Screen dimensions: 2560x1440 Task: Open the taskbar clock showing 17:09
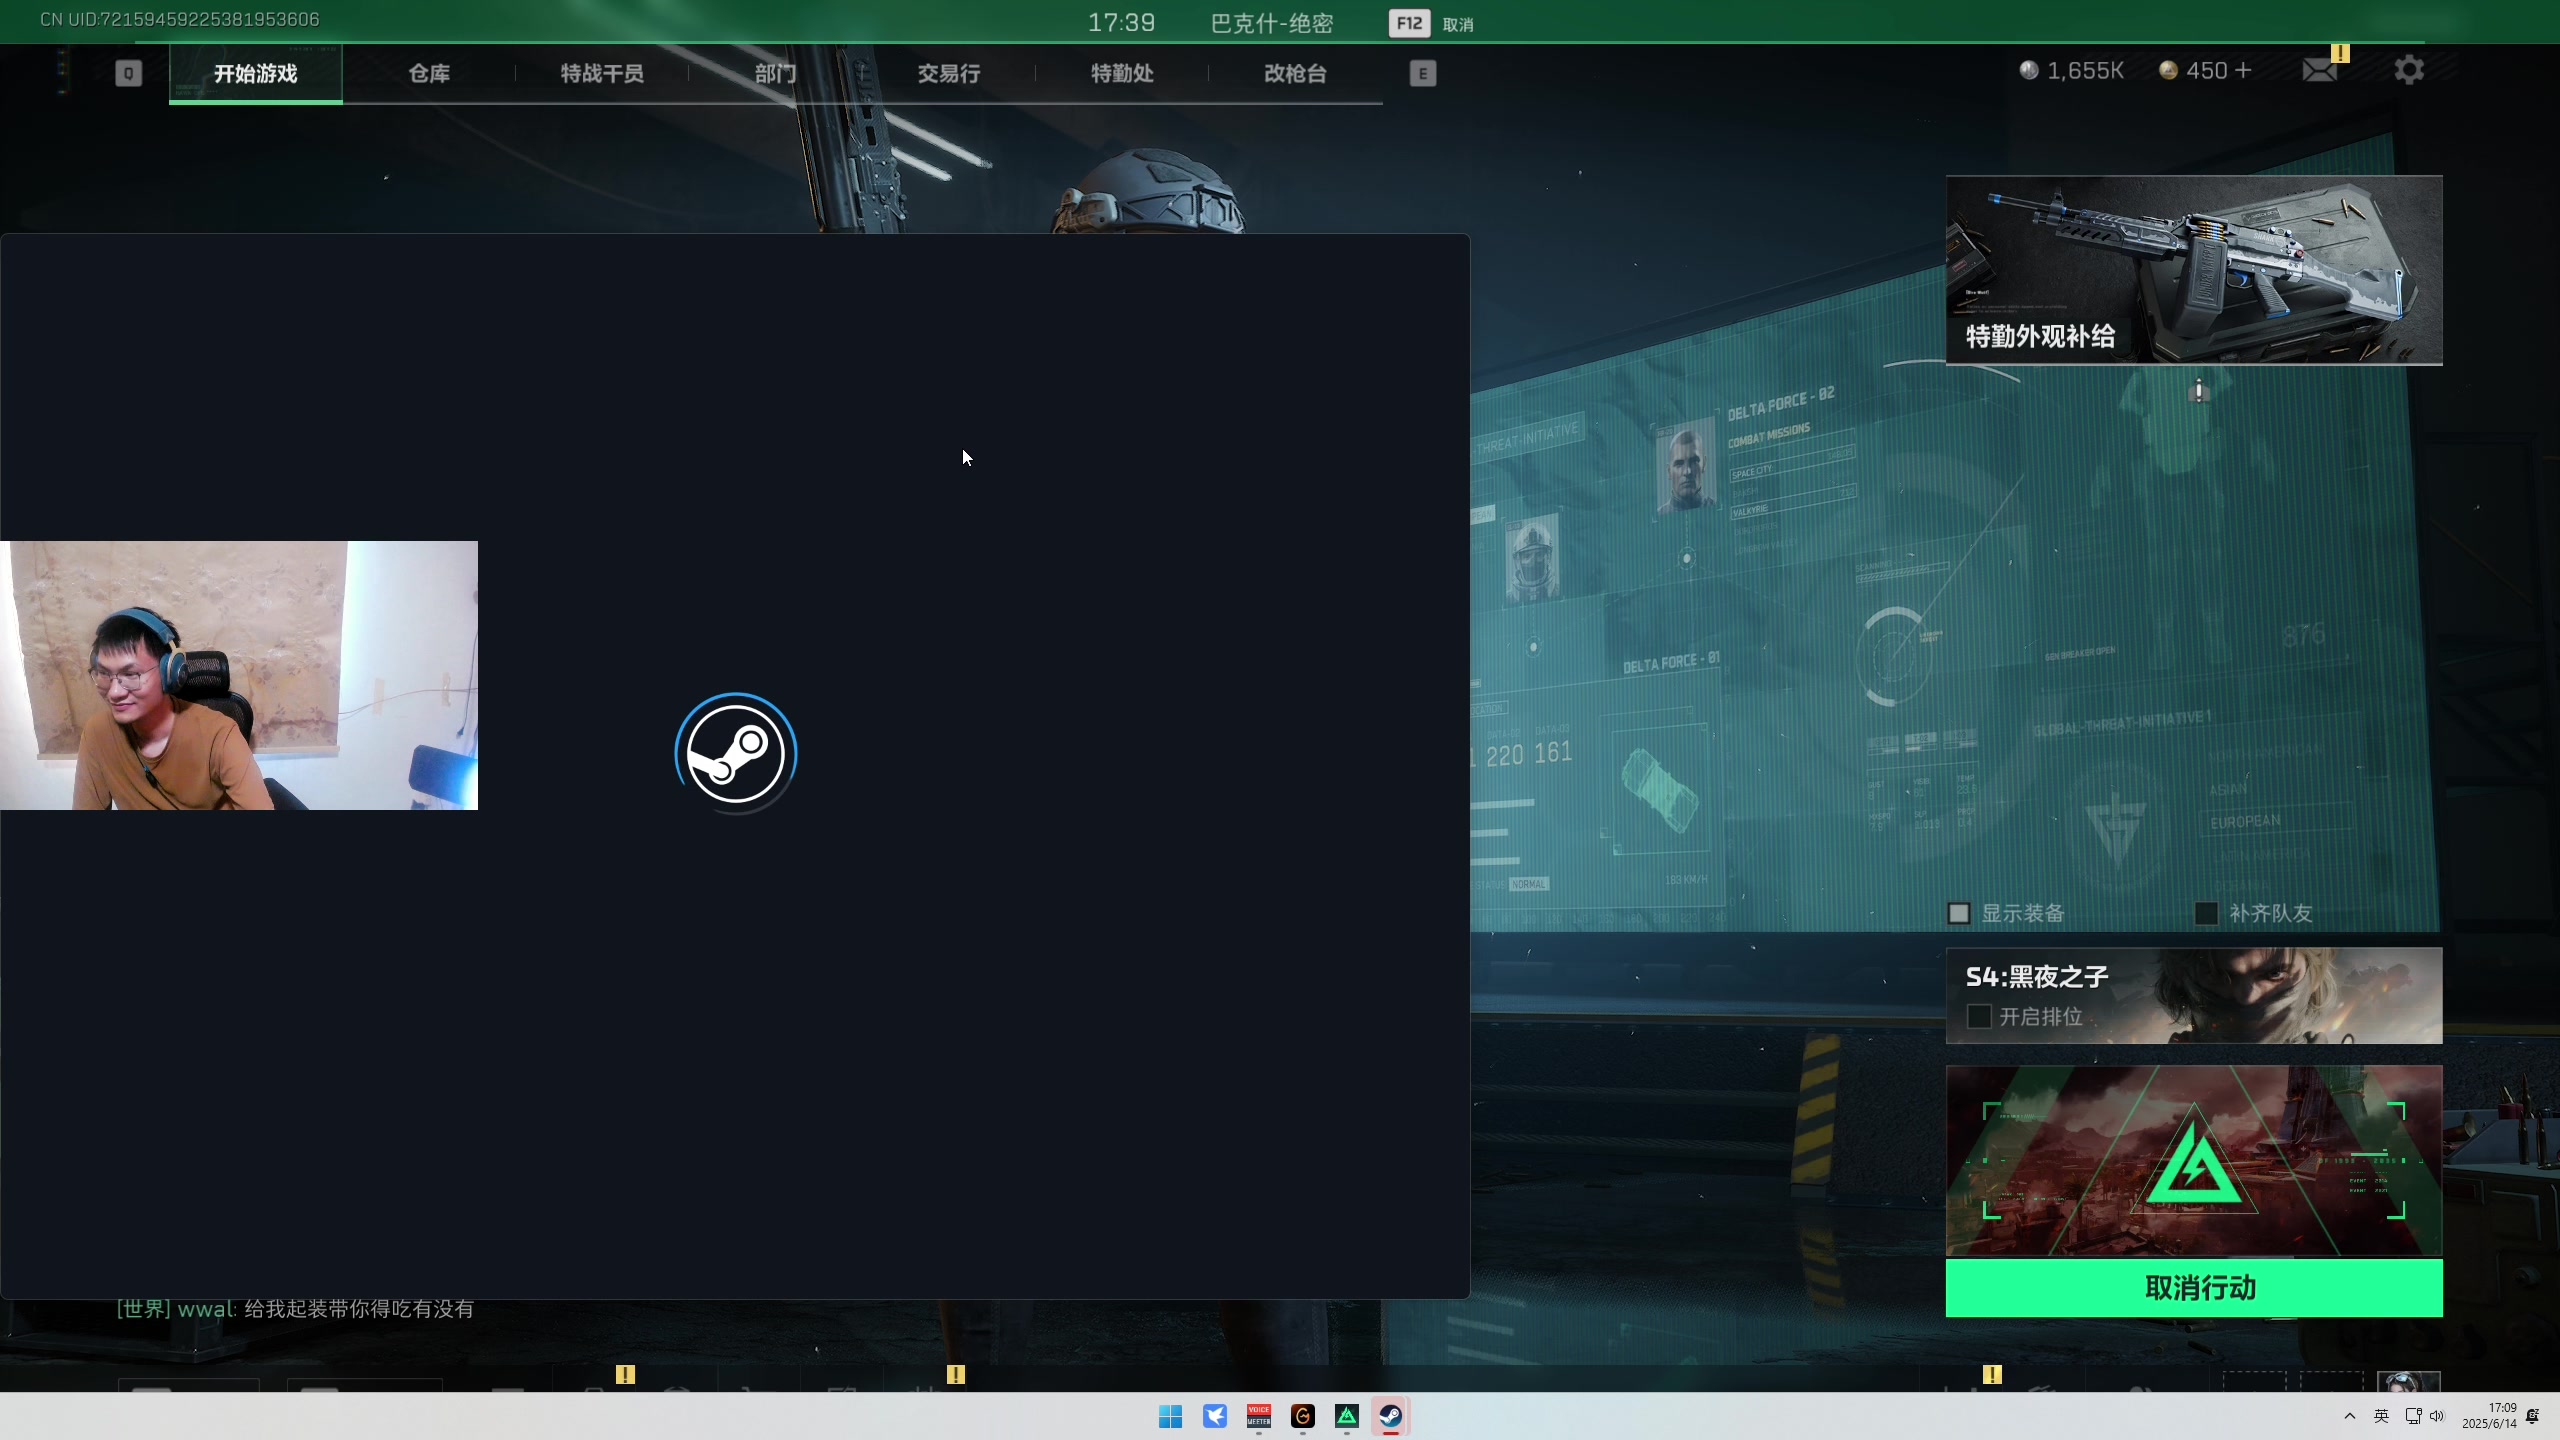click(2489, 1416)
